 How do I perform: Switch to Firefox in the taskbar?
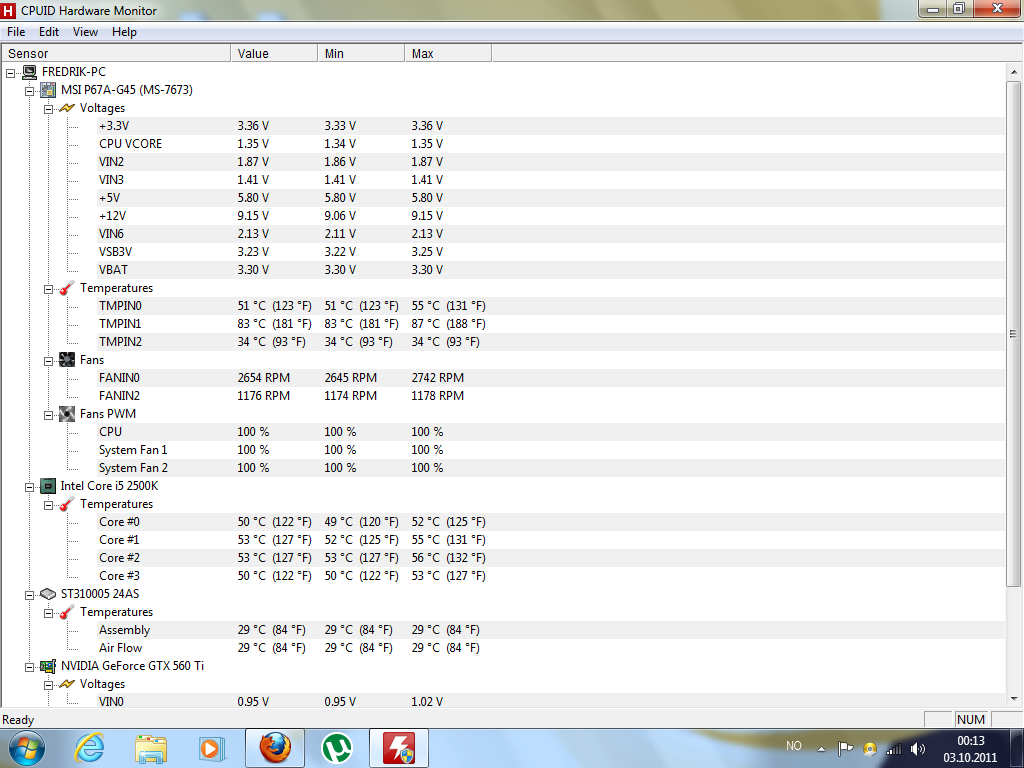pos(275,748)
